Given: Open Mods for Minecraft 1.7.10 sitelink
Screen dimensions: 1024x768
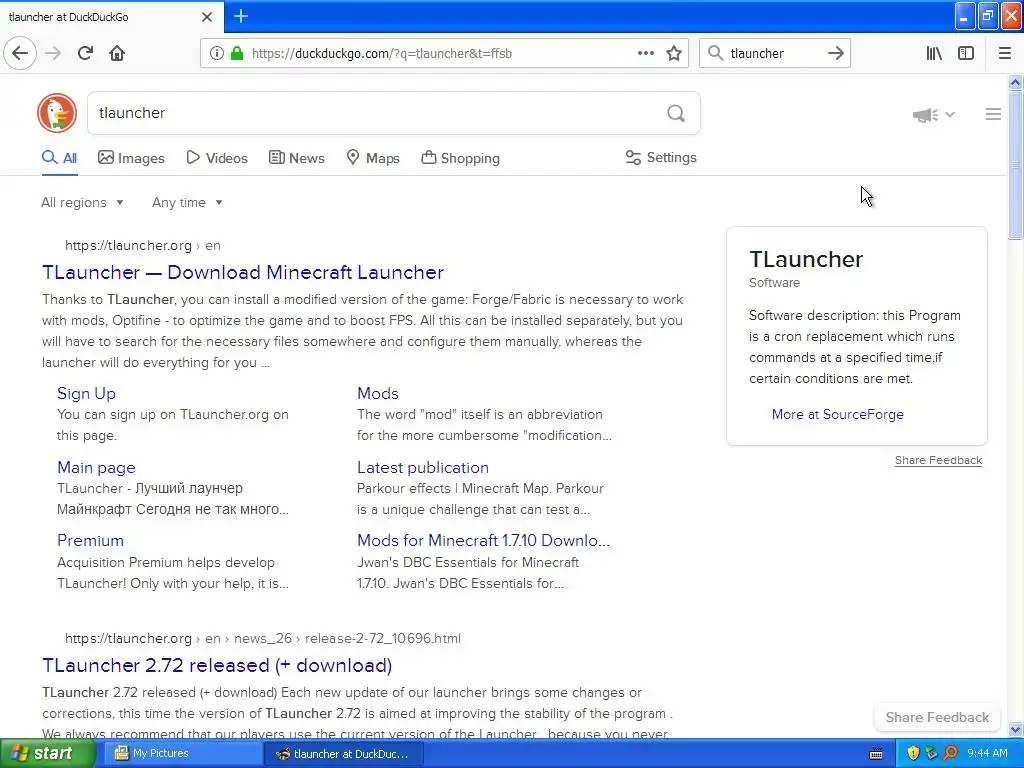Looking at the screenshot, I should coord(483,541).
